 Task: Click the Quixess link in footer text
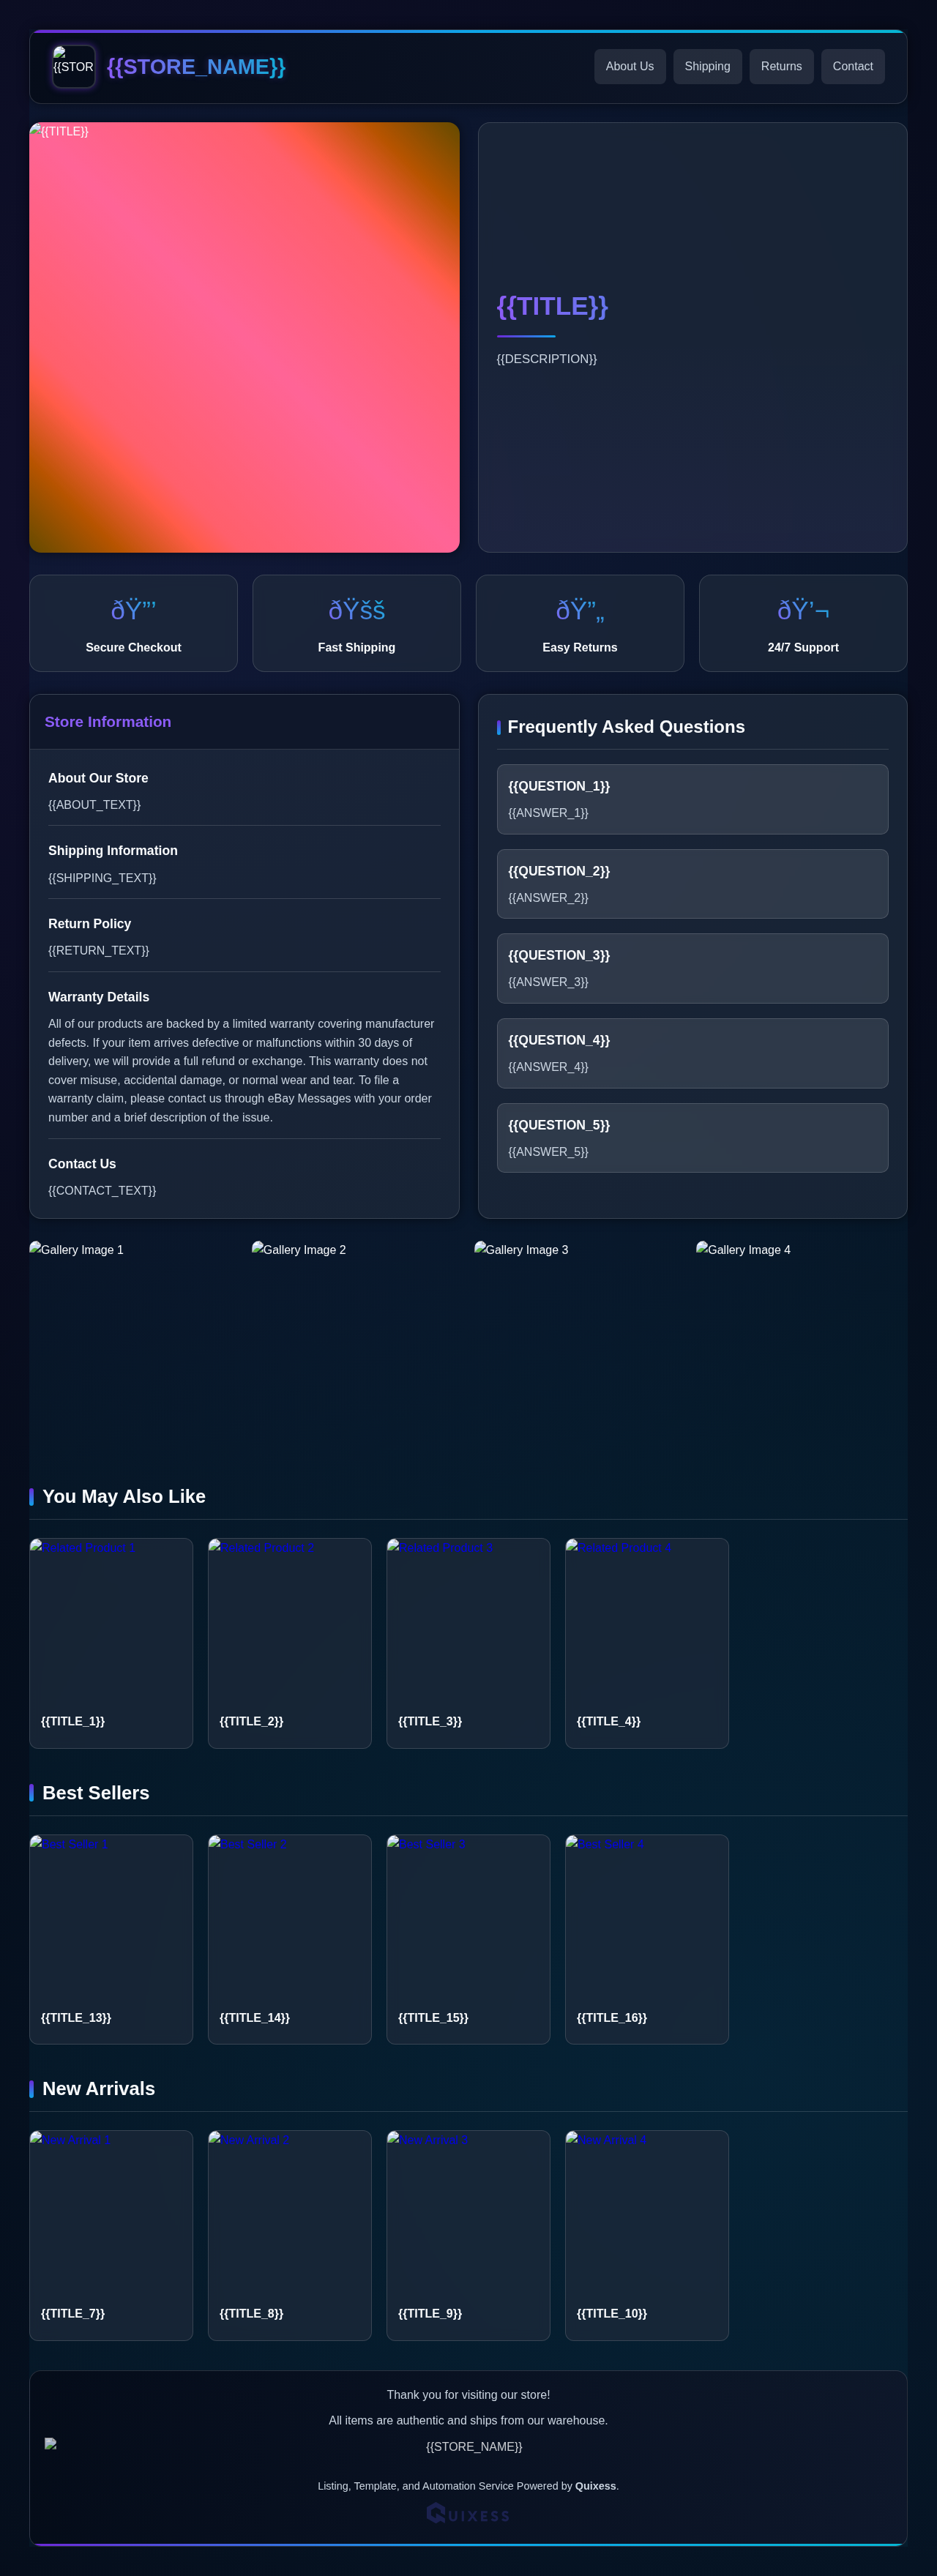tap(595, 2486)
